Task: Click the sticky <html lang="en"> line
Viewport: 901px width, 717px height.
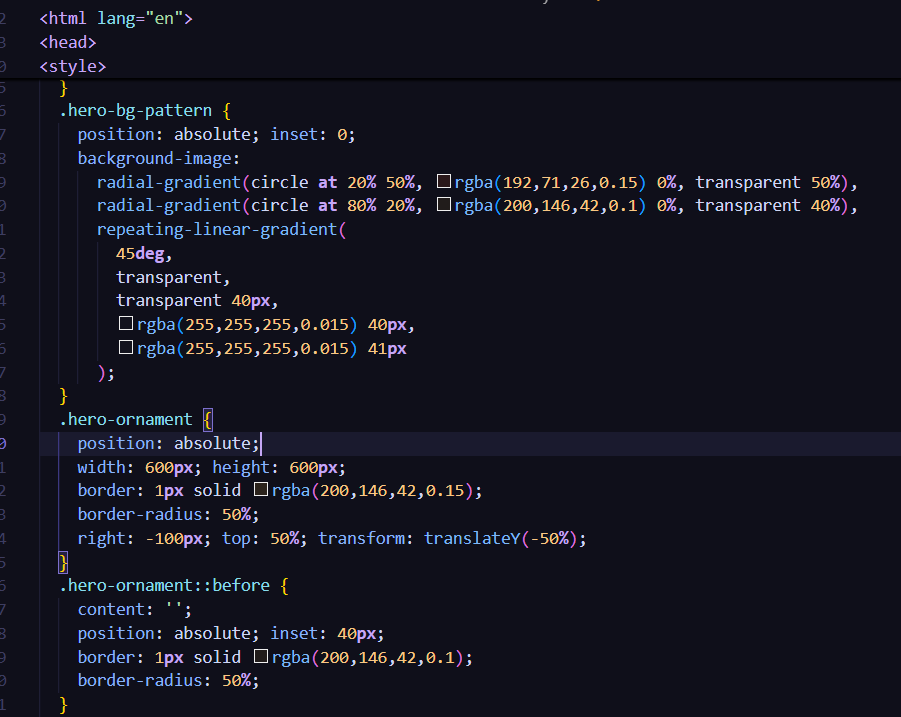Action: [116, 18]
